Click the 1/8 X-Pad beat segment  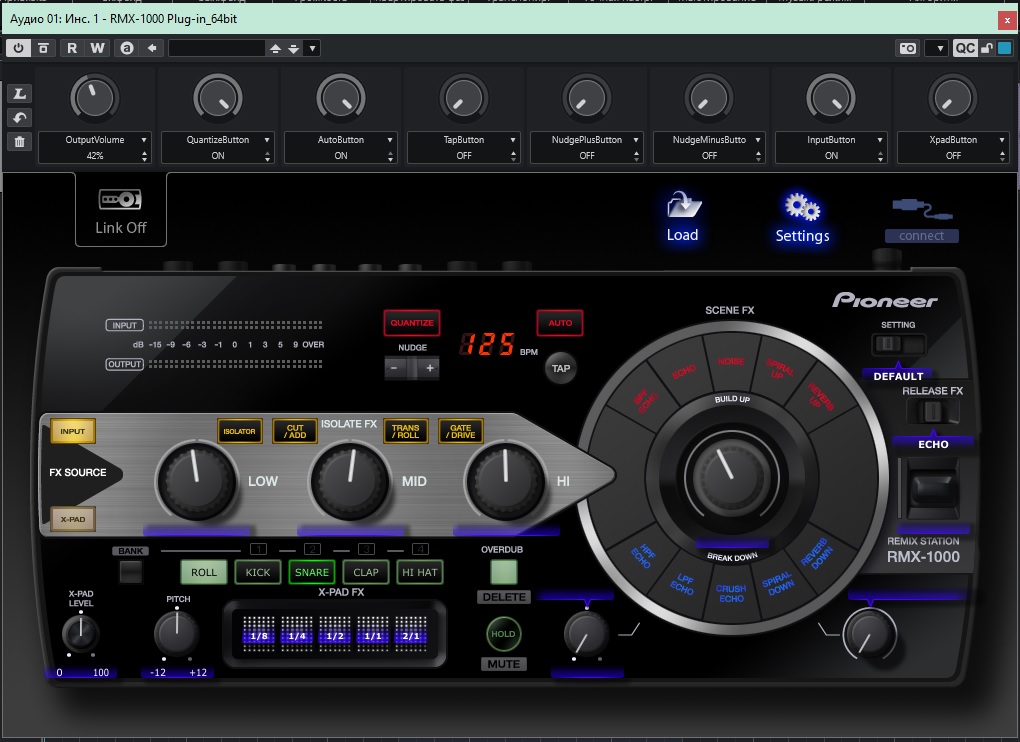coord(259,635)
